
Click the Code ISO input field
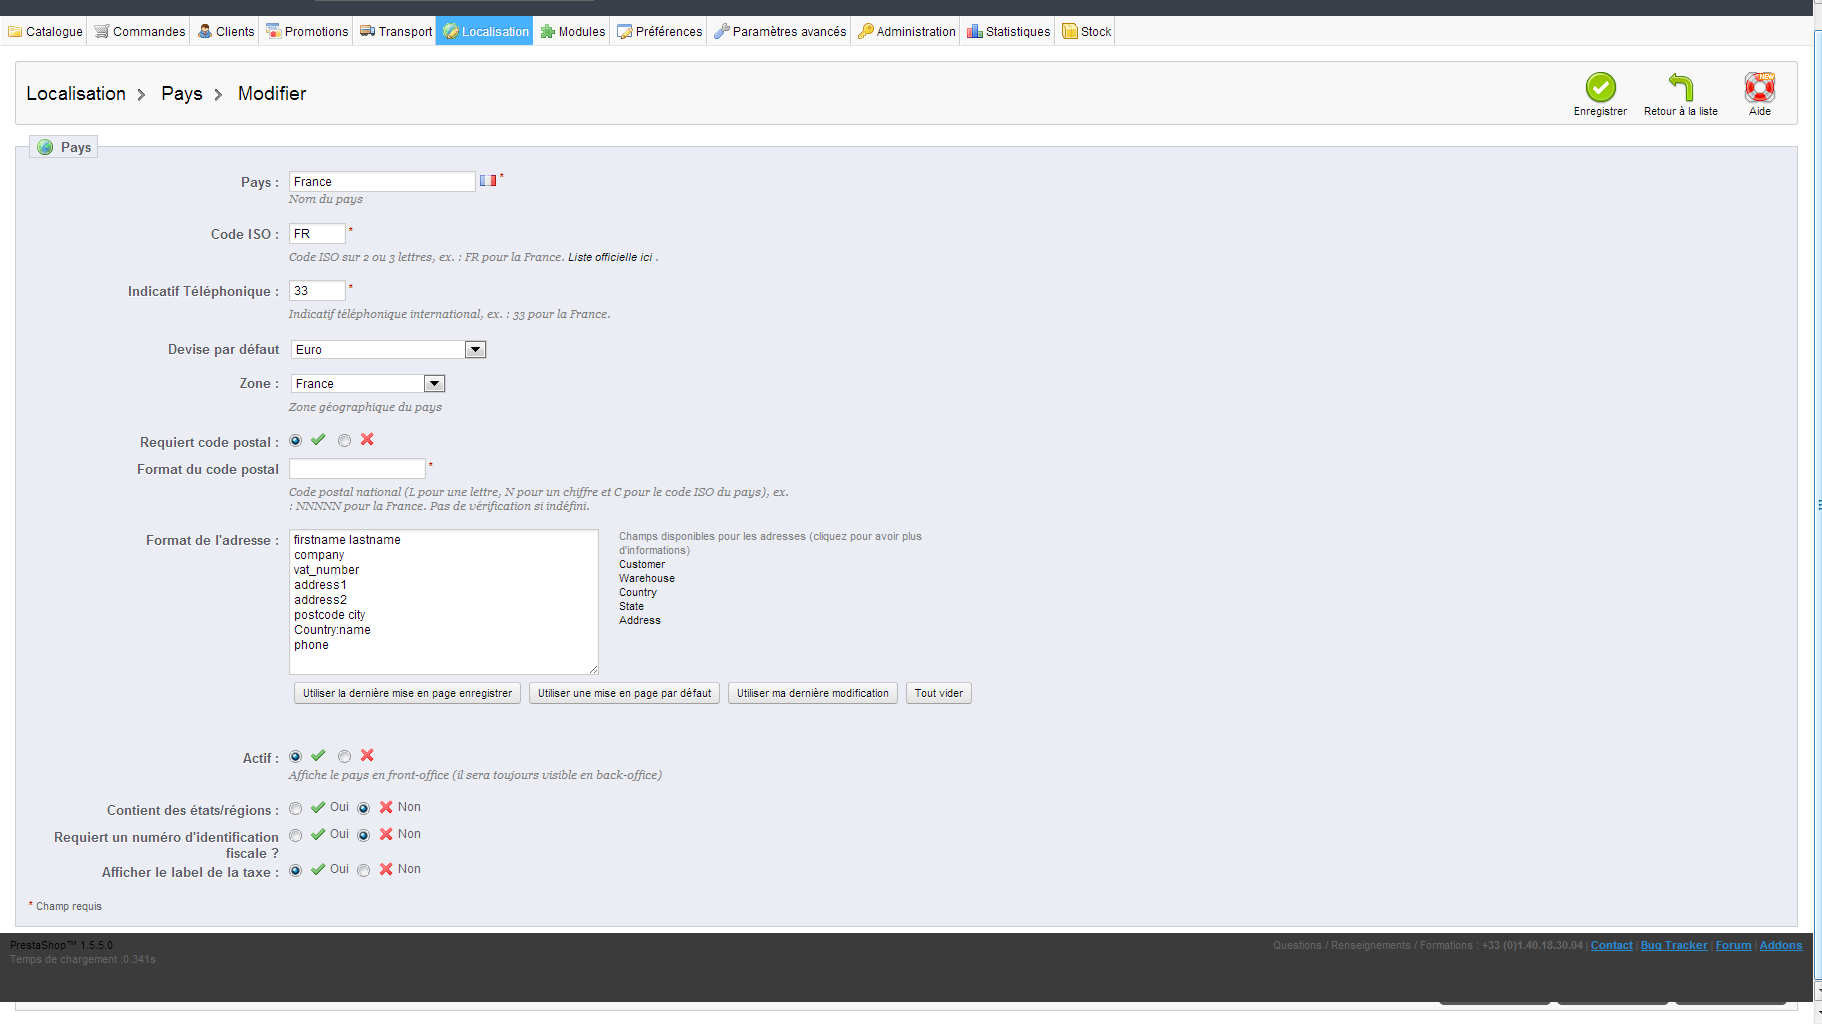pyautogui.click(x=317, y=233)
